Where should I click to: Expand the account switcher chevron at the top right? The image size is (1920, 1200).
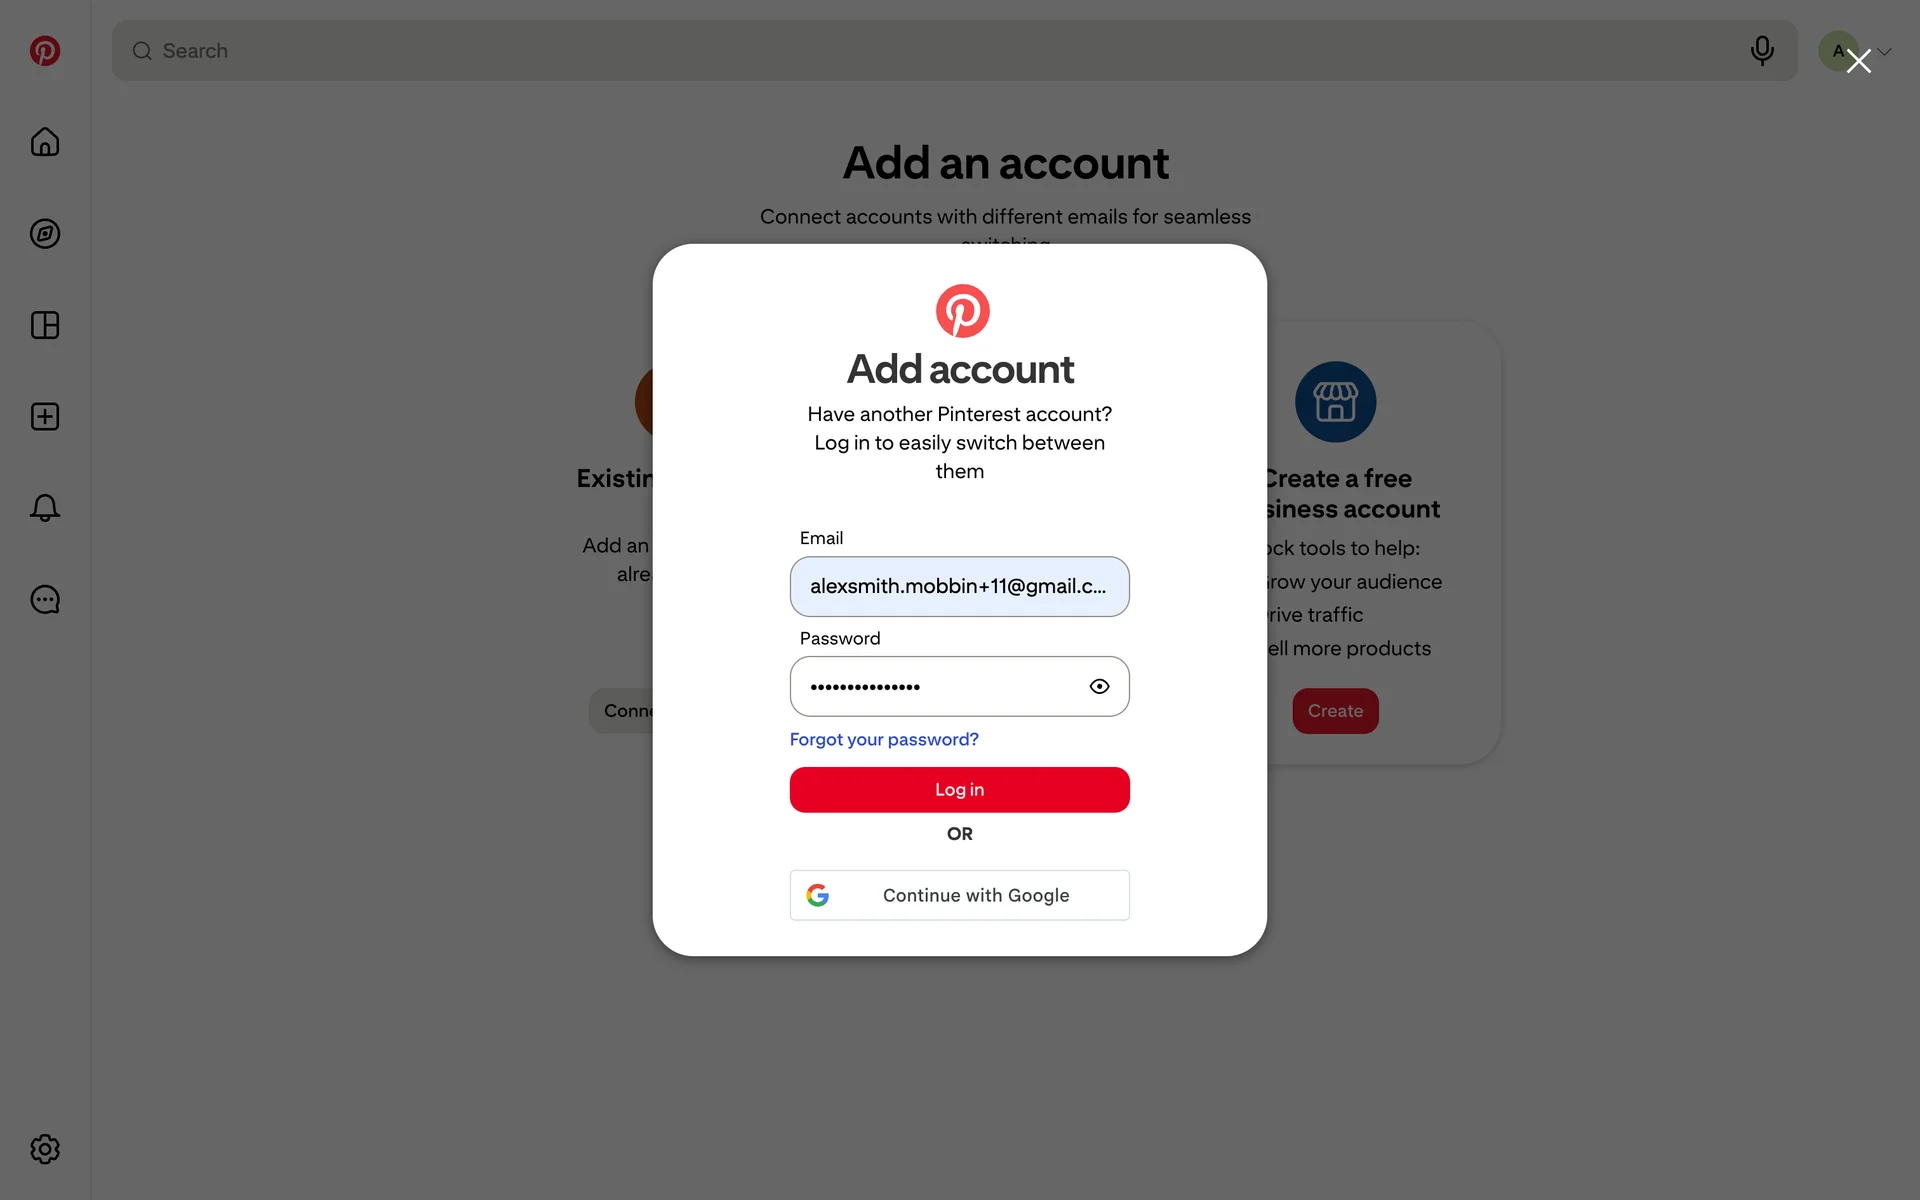(1885, 51)
